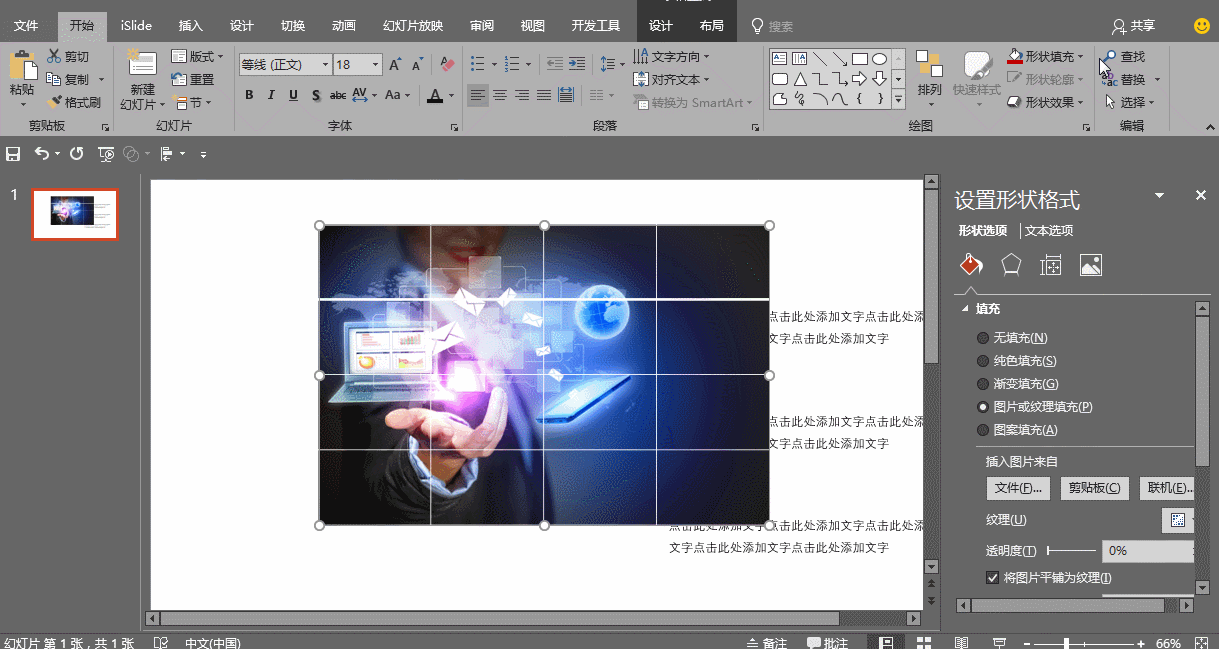1219x649 pixels.
Task: Apply text shadow with the S icon
Action: coord(315,95)
